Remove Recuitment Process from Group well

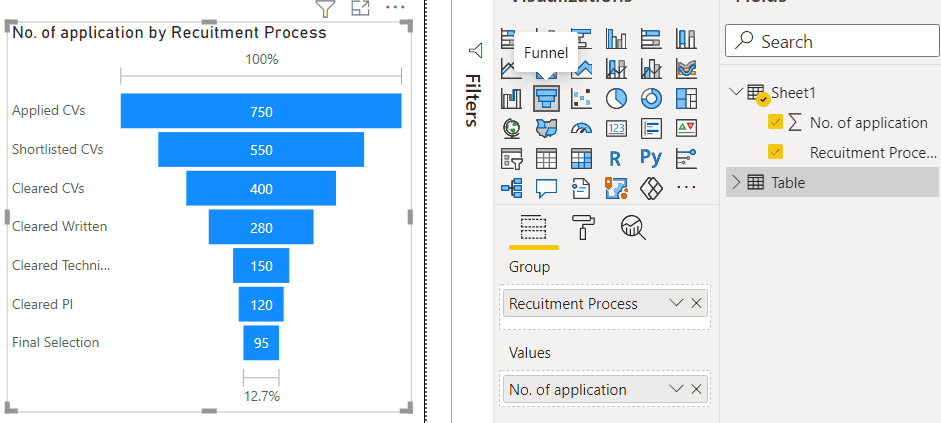(696, 304)
